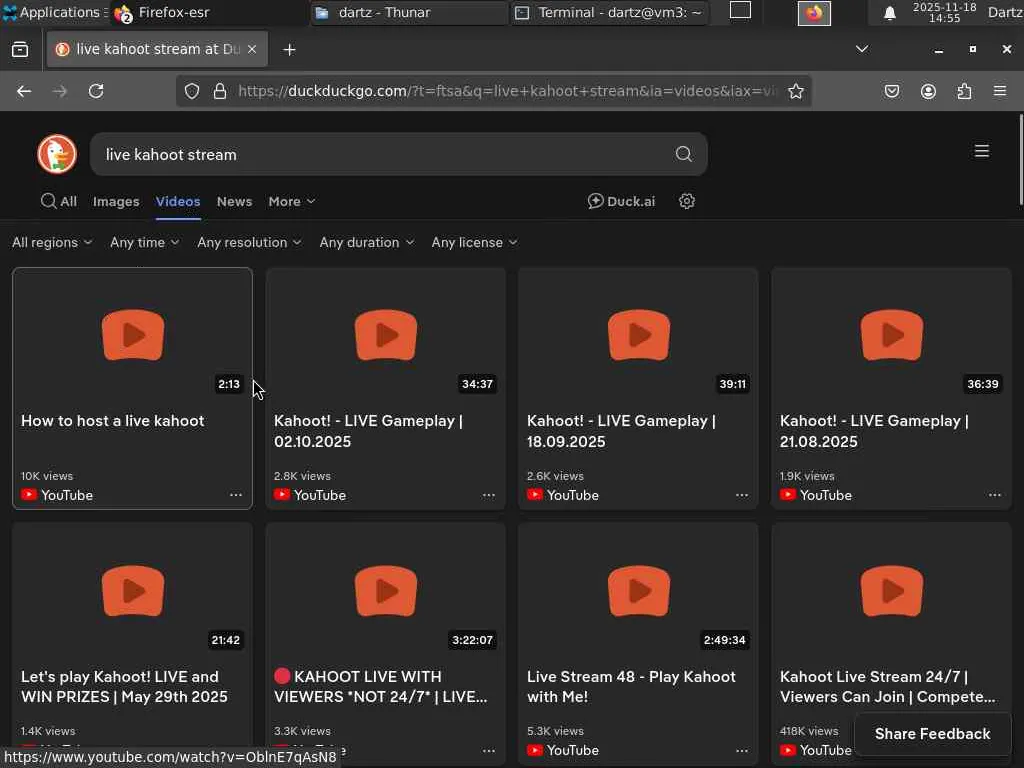The width and height of the screenshot is (1024, 768).
Task: Open Firefox View recent browsing icon
Action: tap(20, 50)
